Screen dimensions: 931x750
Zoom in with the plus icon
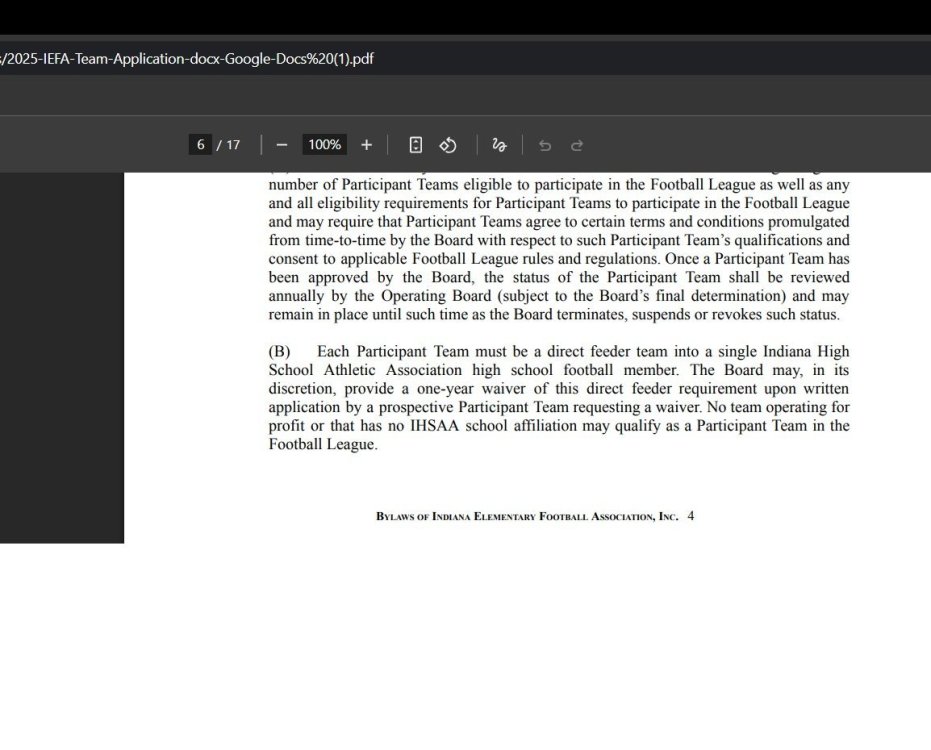pyautogui.click(x=366, y=145)
